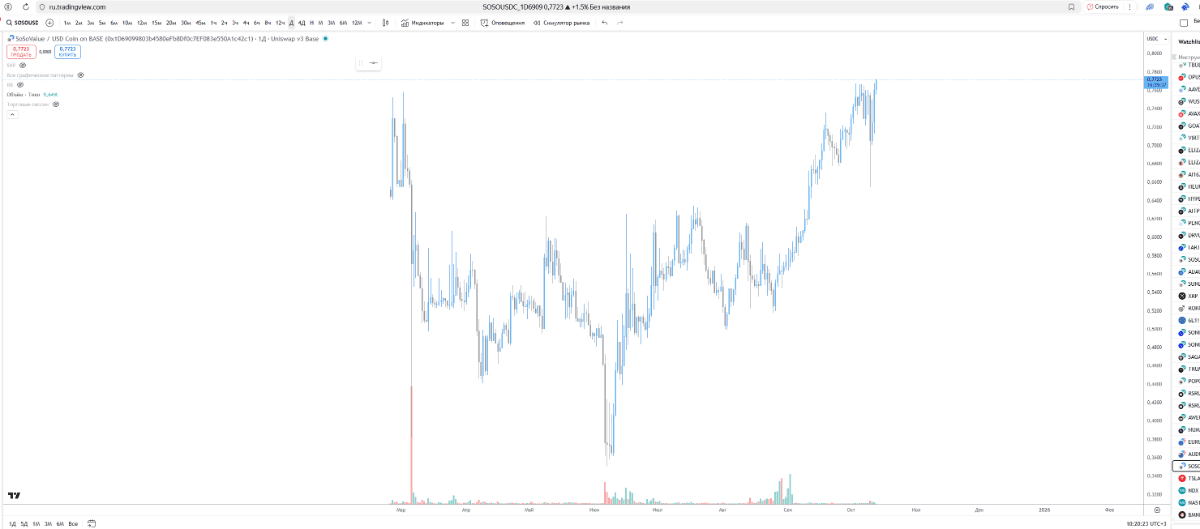Click the SOSOUSD symbol search field
Viewport: 1200px width, 529px height.
point(24,22)
